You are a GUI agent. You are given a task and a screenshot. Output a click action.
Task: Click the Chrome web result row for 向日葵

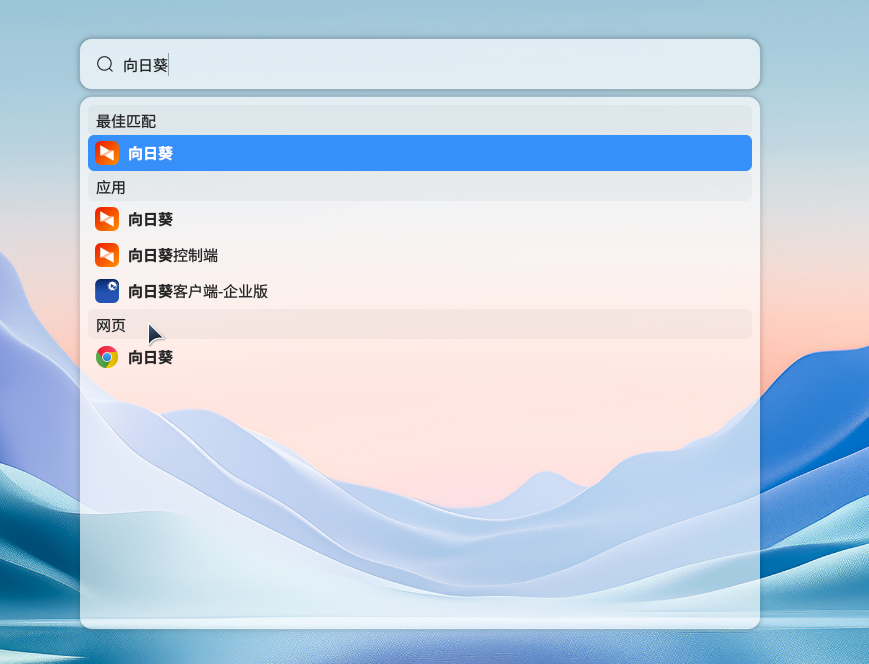pos(300,357)
